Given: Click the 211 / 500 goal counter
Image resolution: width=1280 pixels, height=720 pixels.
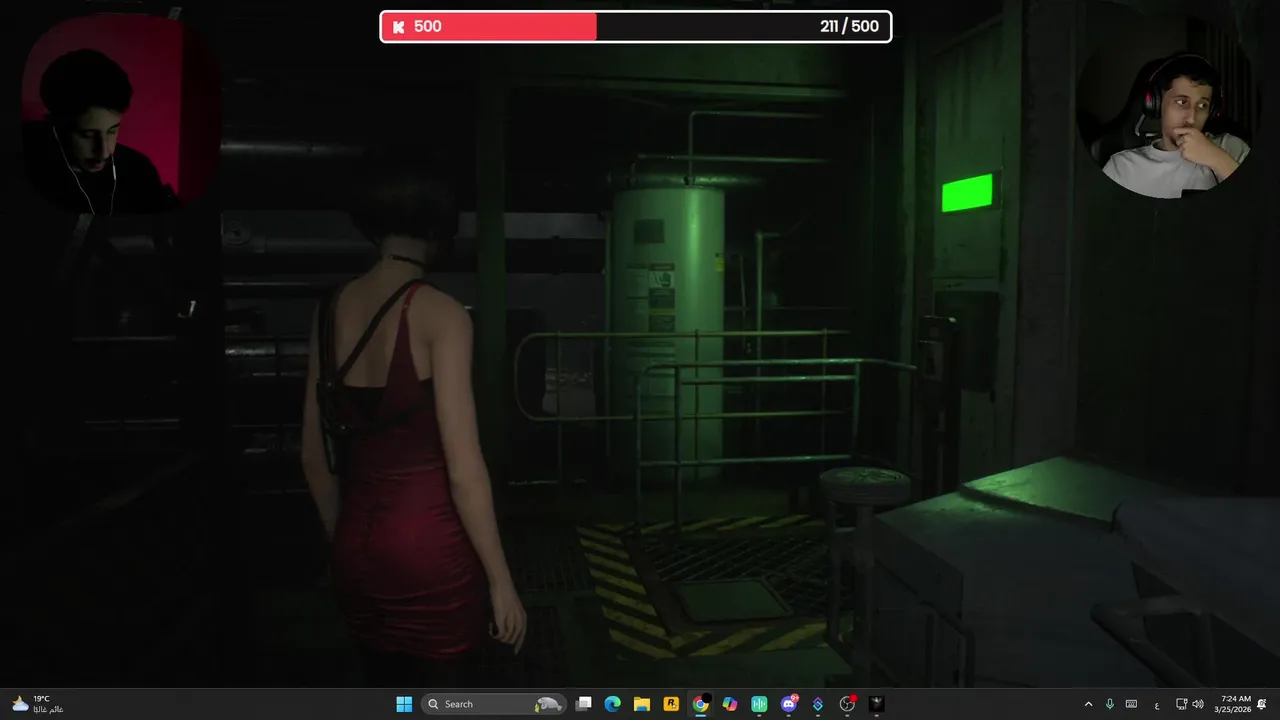Looking at the screenshot, I should point(849,27).
